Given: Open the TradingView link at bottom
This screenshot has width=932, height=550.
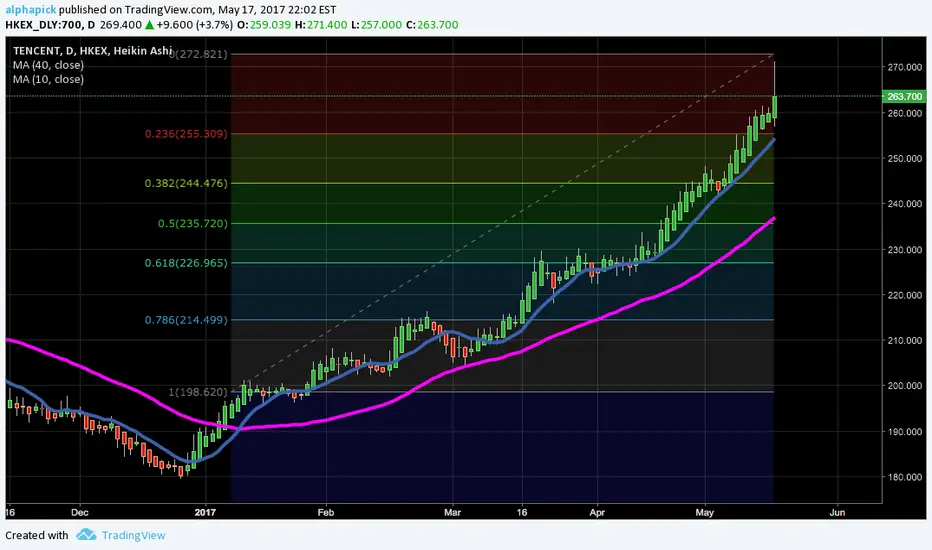Looking at the screenshot, I should pos(133,535).
